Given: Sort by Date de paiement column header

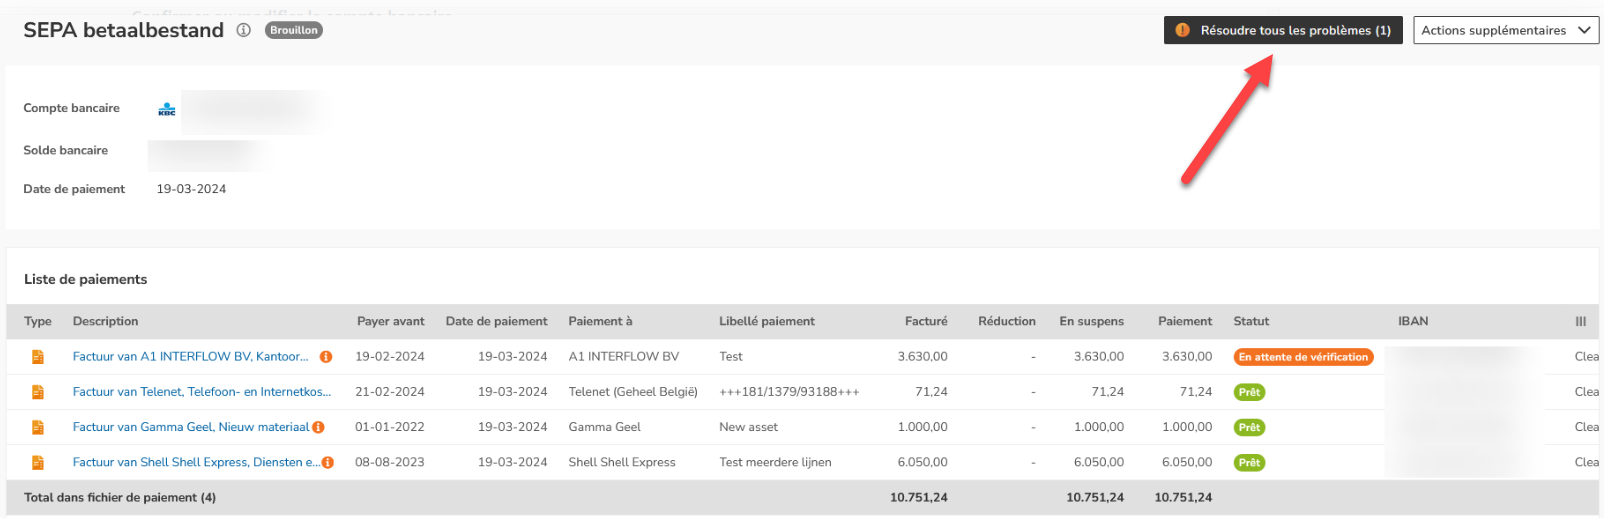Looking at the screenshot, I should [x=497, y=321].
